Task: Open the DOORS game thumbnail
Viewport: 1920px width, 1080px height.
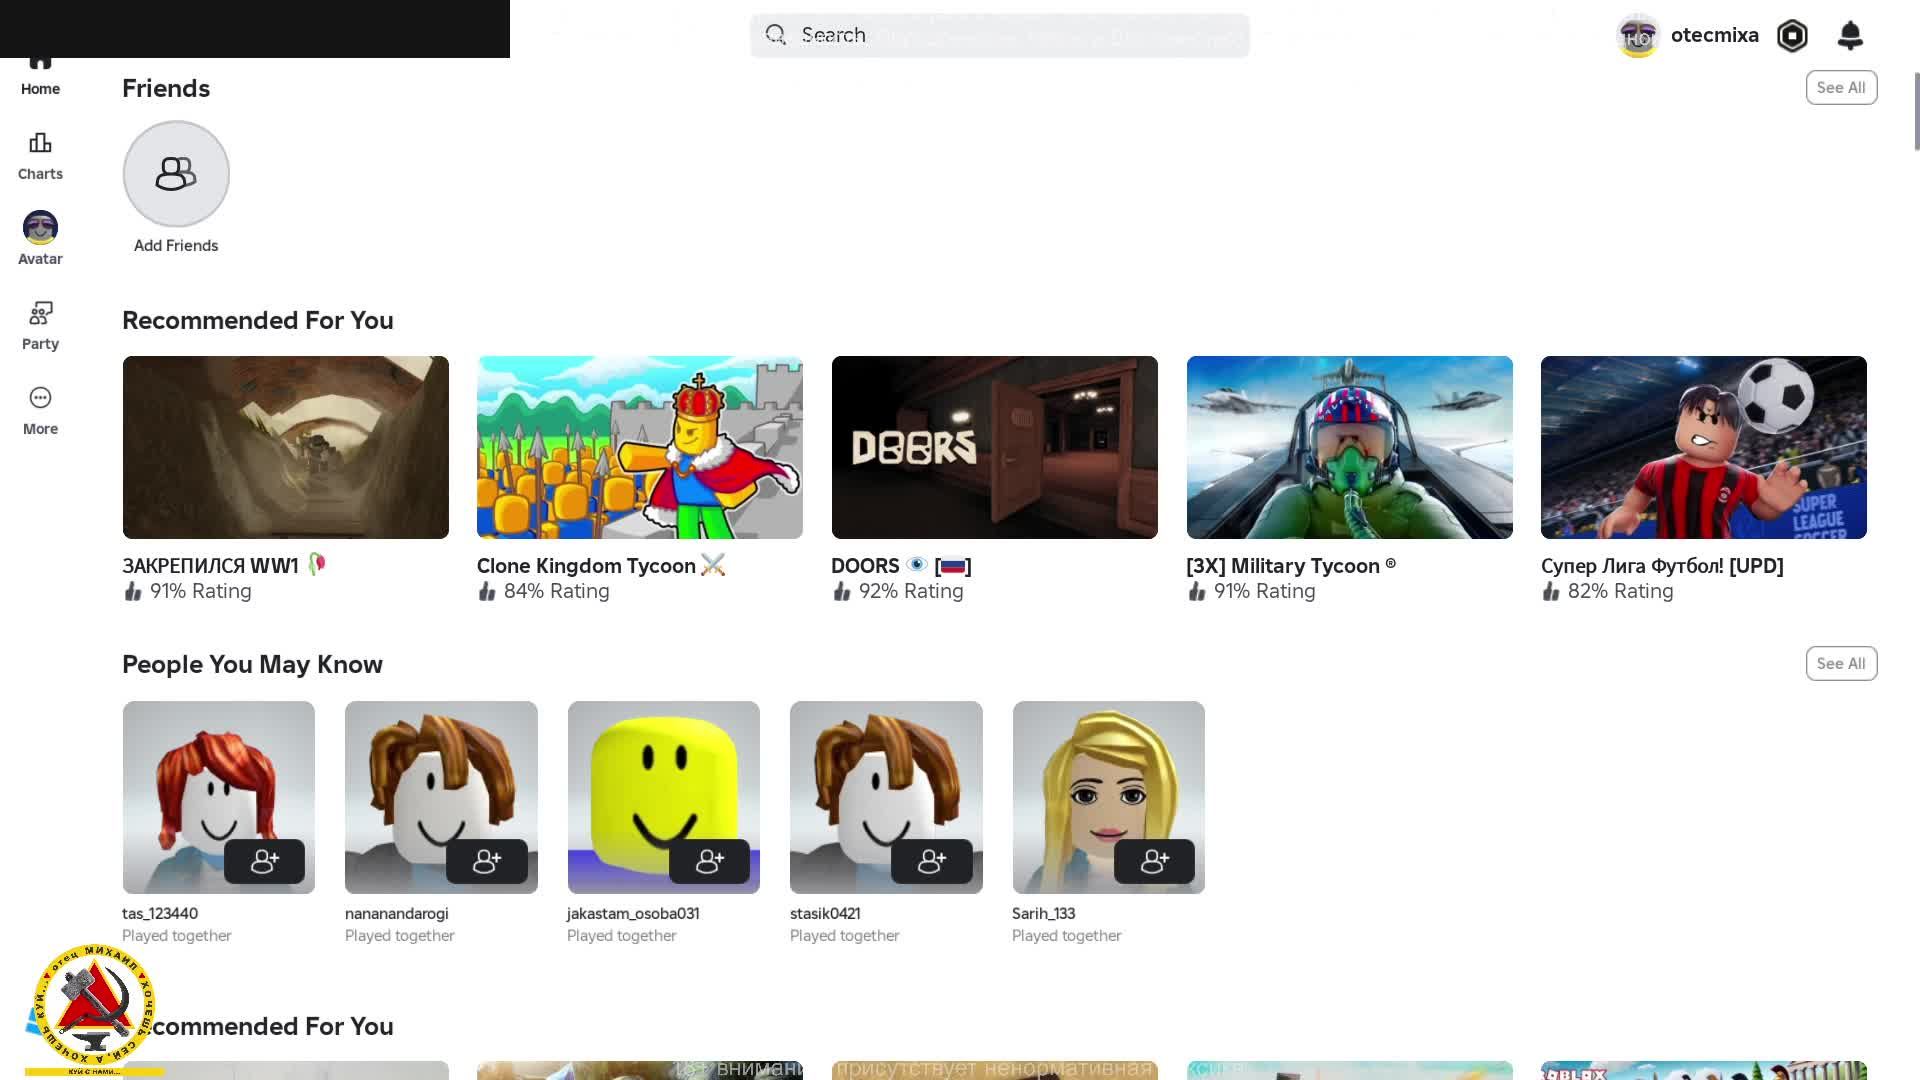Action: (994, 447)
